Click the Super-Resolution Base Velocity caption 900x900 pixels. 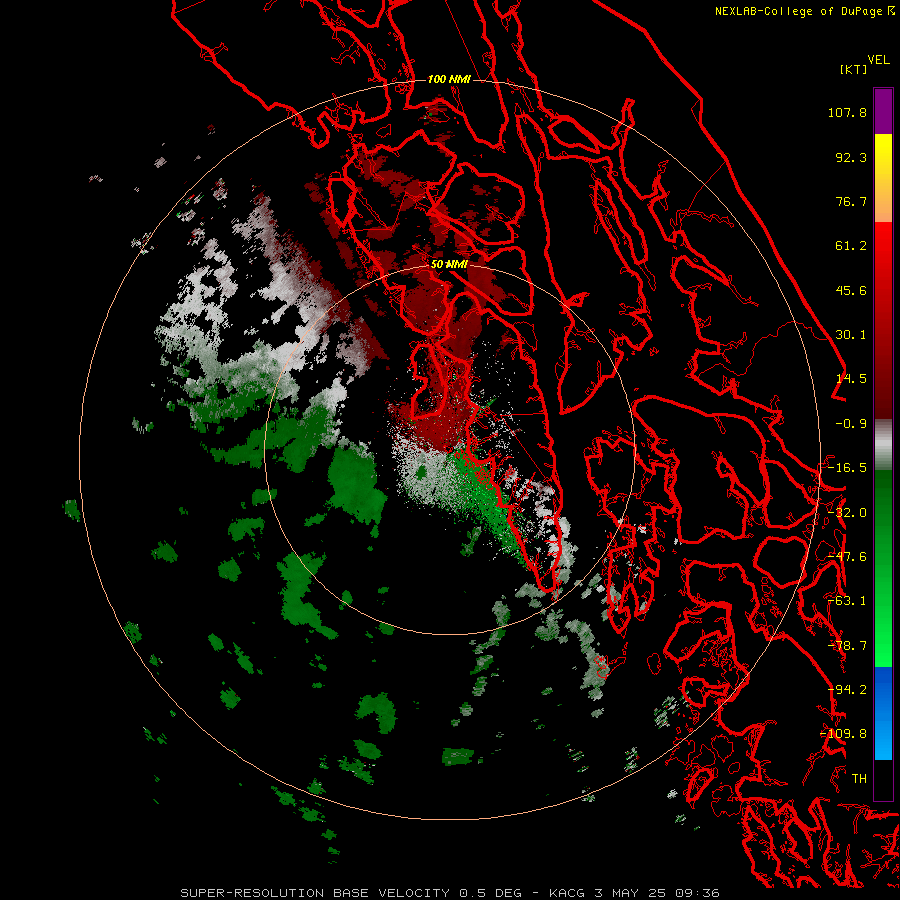pyautogui.click(x=449, y=893)
